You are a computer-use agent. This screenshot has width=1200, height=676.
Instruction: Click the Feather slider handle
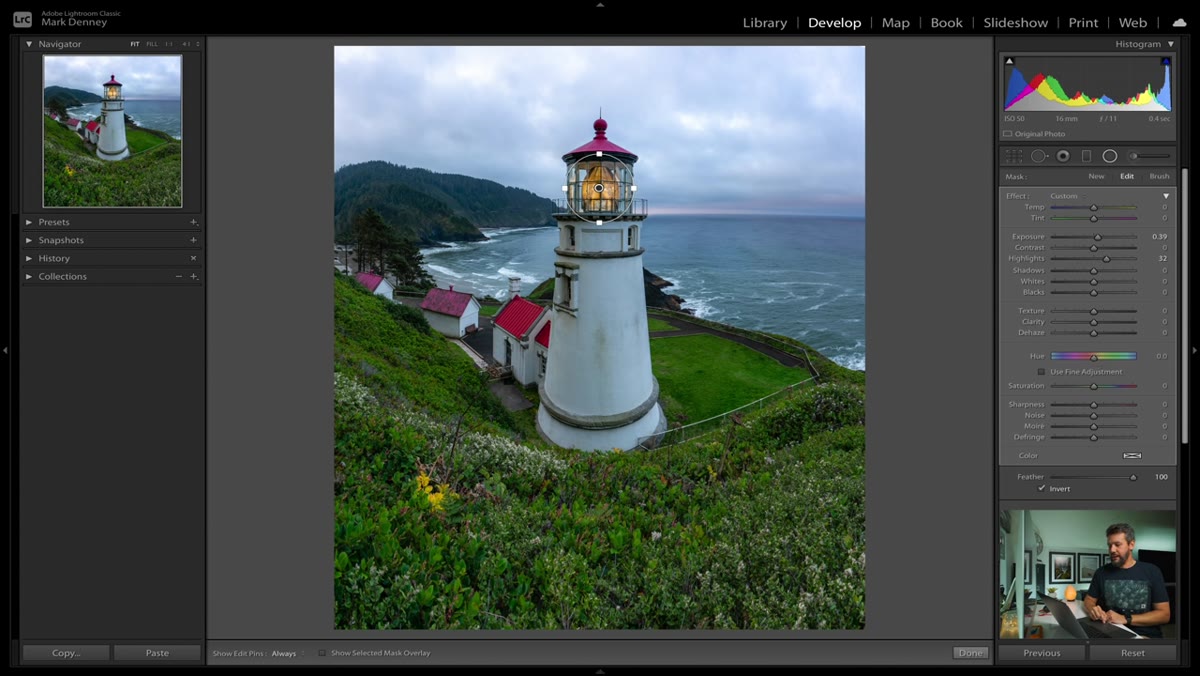point(1133,477)
